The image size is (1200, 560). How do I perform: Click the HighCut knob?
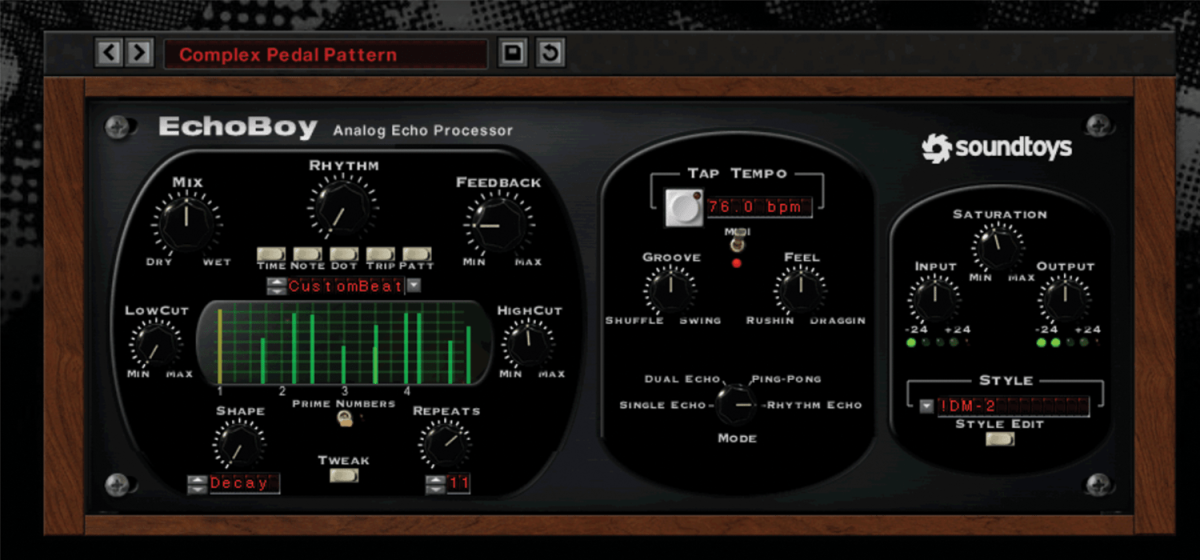coord(528,346)
